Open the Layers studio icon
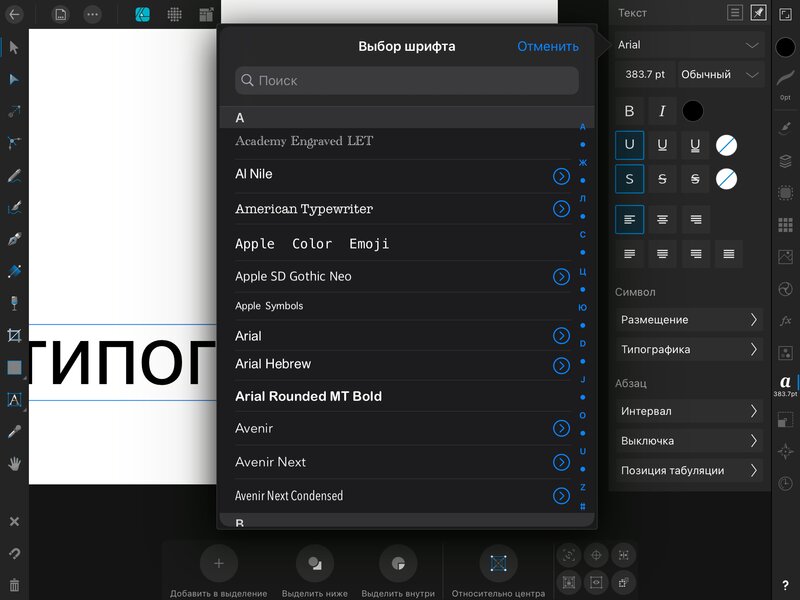The height and width of the screenshot is (600, 800). [785, 161]
